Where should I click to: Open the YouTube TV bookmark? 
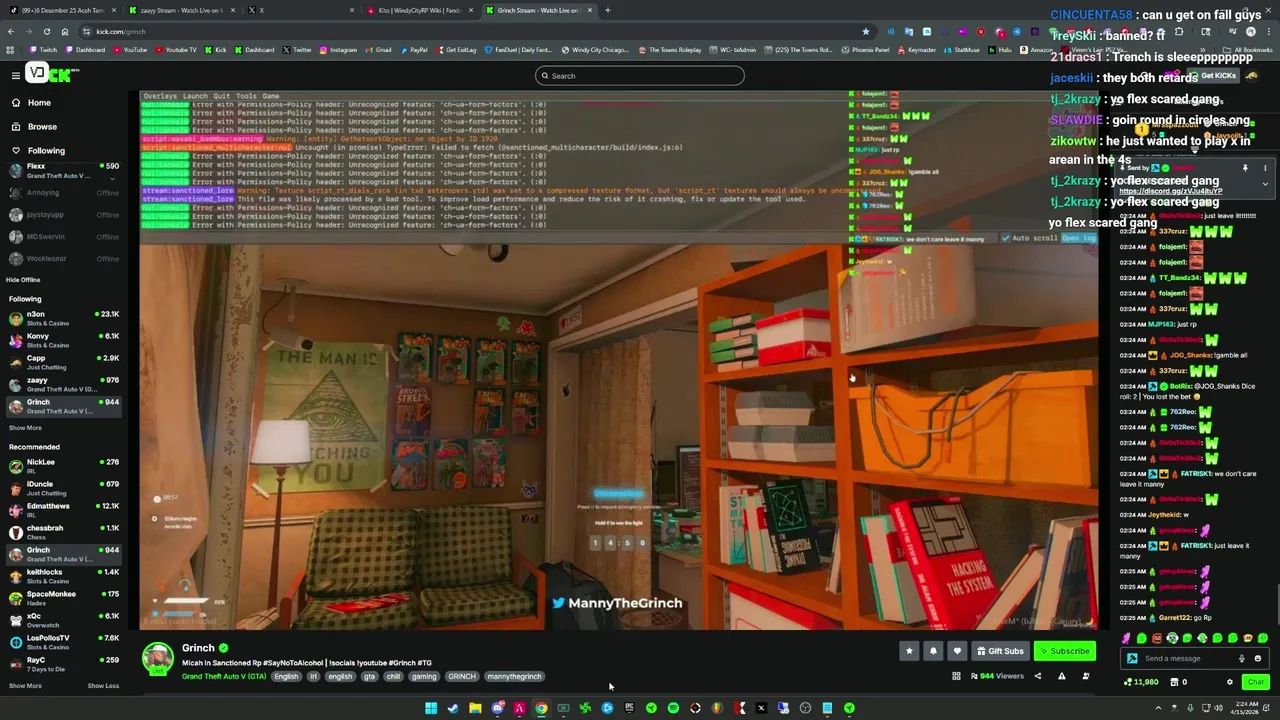(176, 50)
